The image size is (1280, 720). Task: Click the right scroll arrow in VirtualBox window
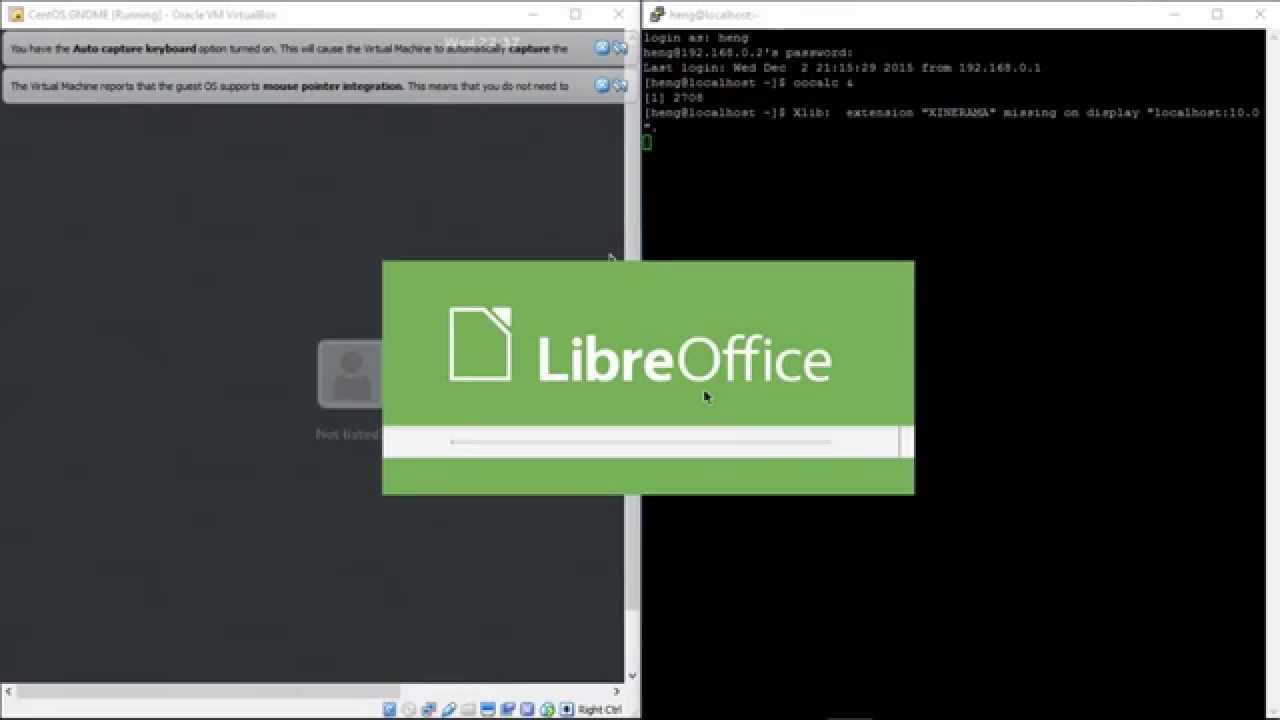click(x=617, y=691)
